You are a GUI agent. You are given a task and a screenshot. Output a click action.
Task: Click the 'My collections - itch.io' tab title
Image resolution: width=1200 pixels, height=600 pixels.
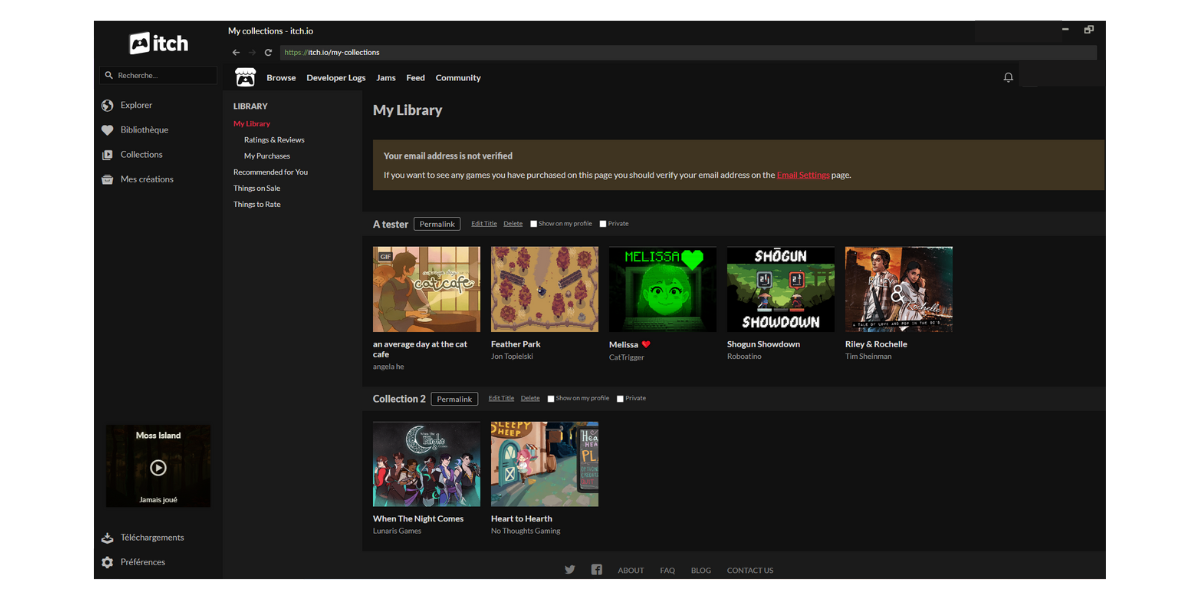coord(270,31)
